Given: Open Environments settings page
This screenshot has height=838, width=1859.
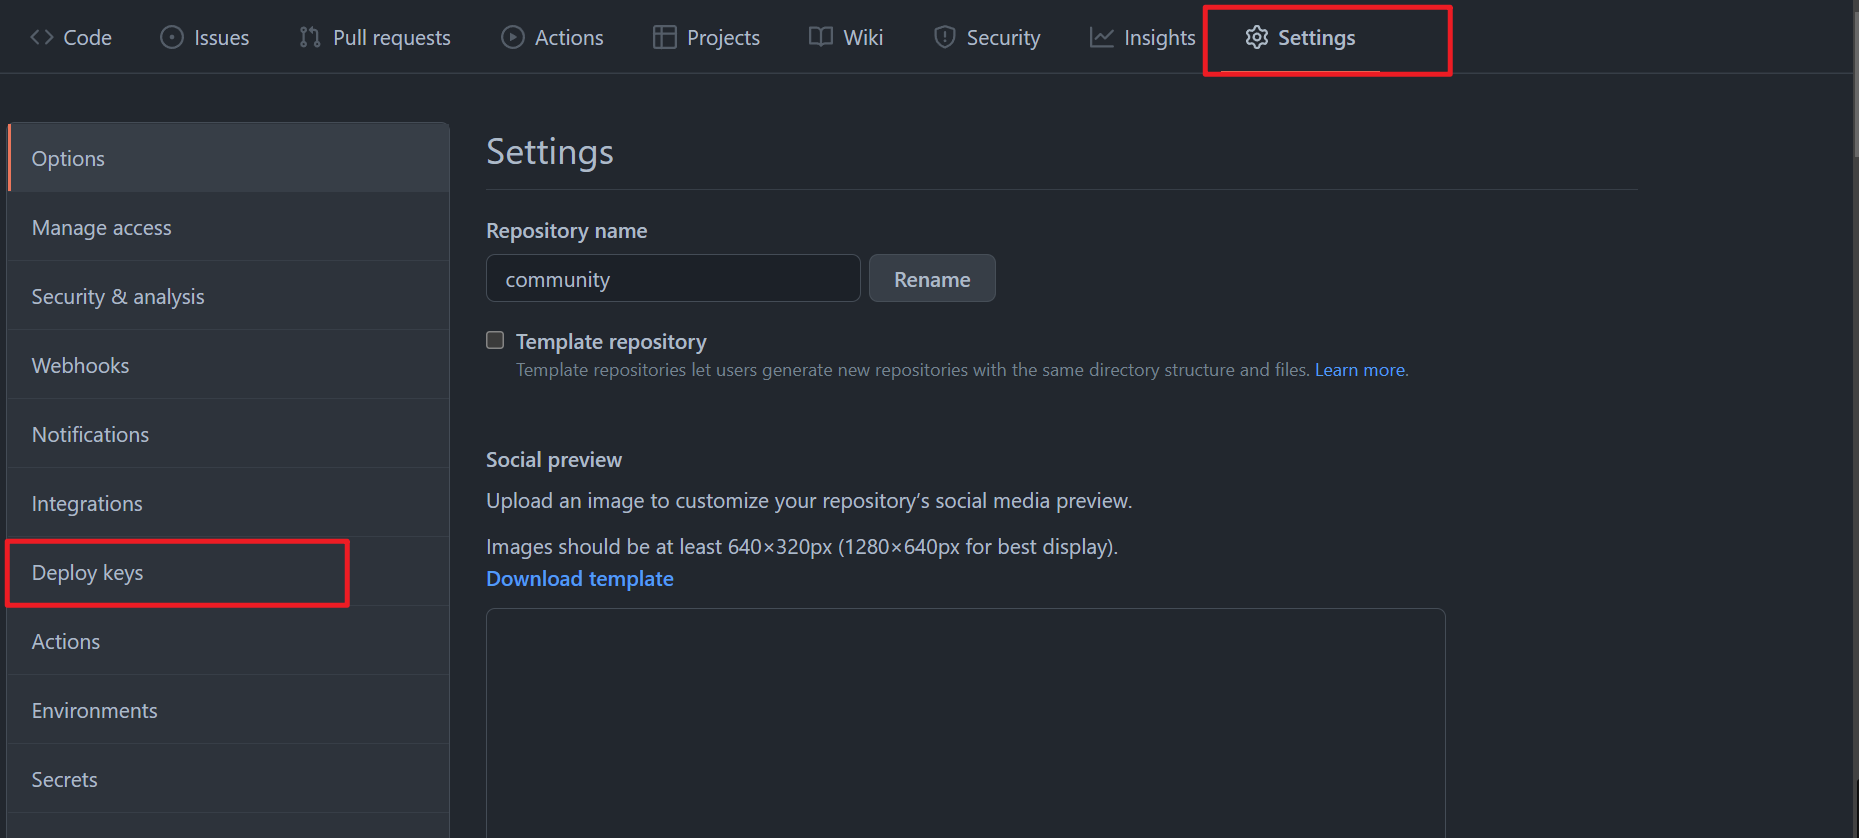Looking at the screenshot, I should coord(229,710).
